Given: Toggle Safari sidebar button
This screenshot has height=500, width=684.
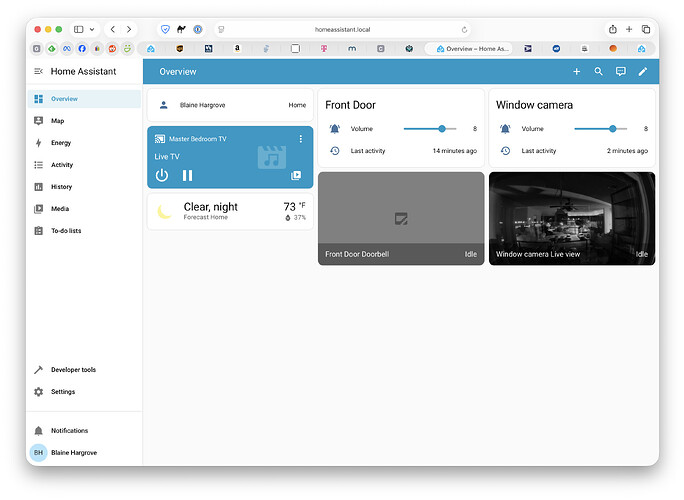Looking at the screenshot, I should [79, 29].
